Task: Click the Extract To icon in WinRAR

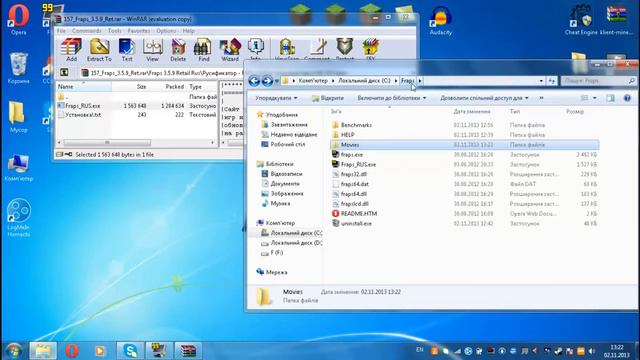Action: (x=99, y=49)
